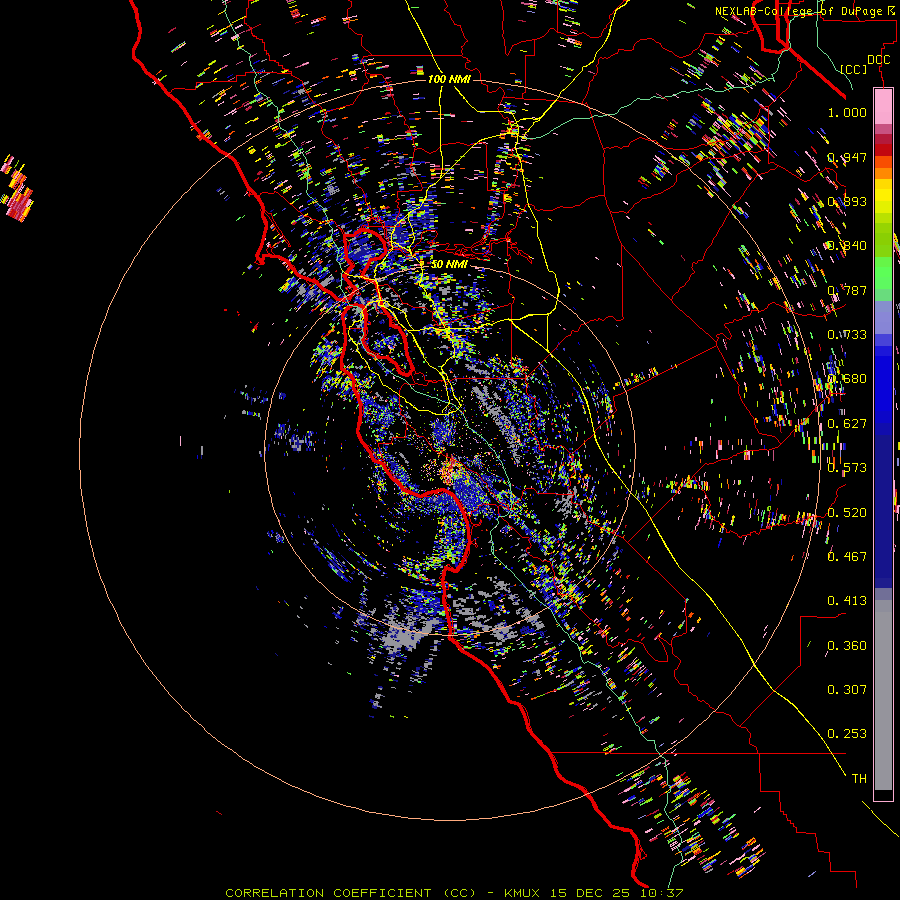Image resolution: width=900 pixels, height=900 pixels.
Task: Click the 0.787 legend value
Action: click(847, 290)
